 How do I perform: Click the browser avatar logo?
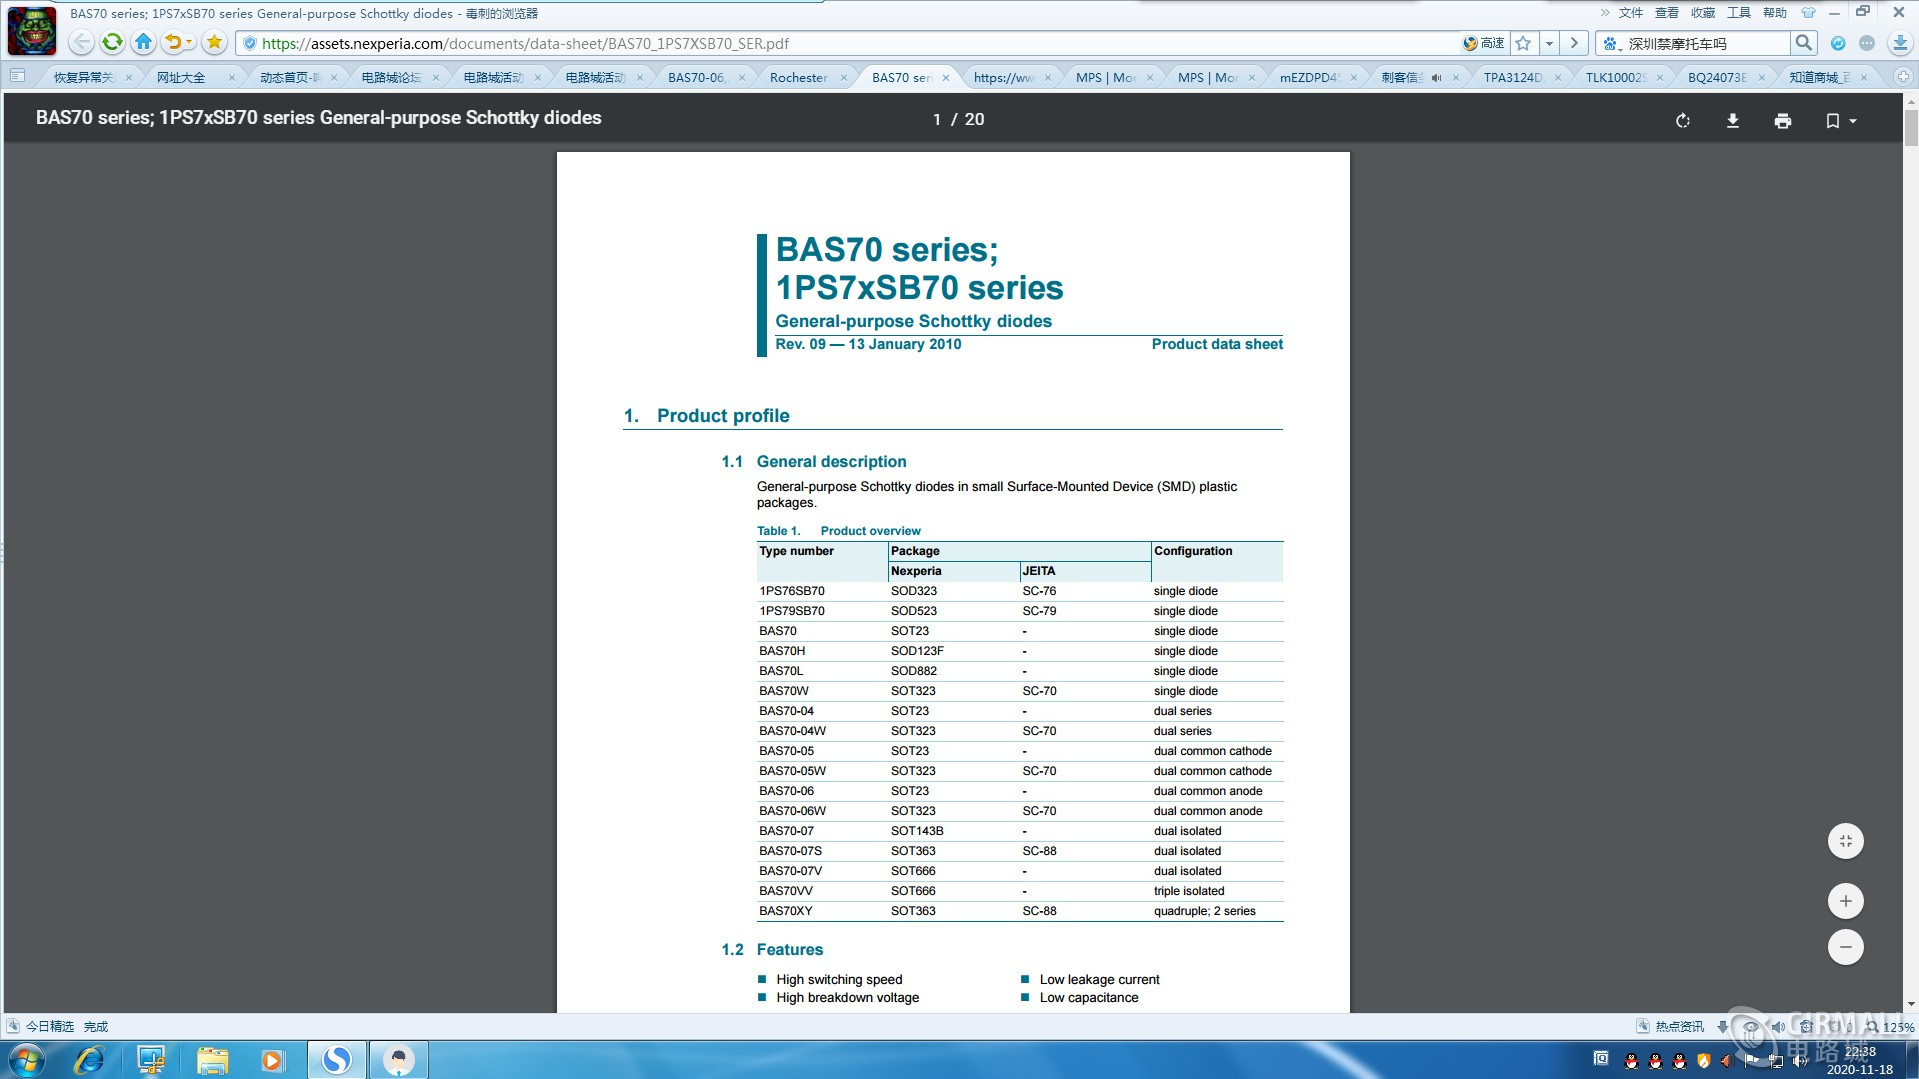pyautogui.click(x=32, y=30)
